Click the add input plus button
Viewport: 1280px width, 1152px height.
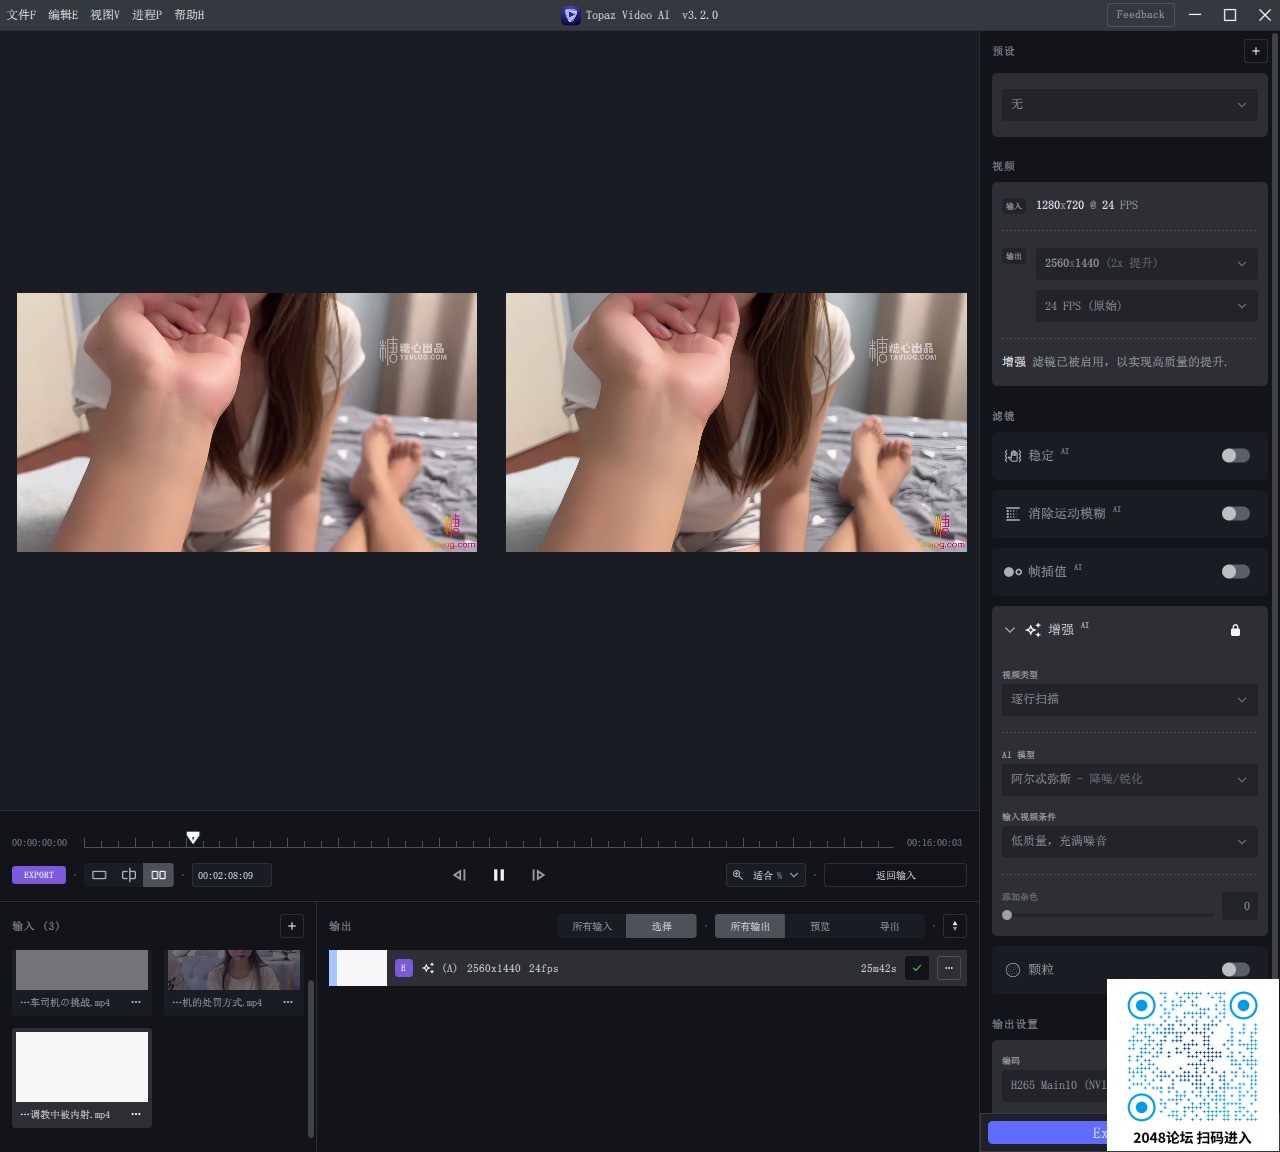coord(292,926)
